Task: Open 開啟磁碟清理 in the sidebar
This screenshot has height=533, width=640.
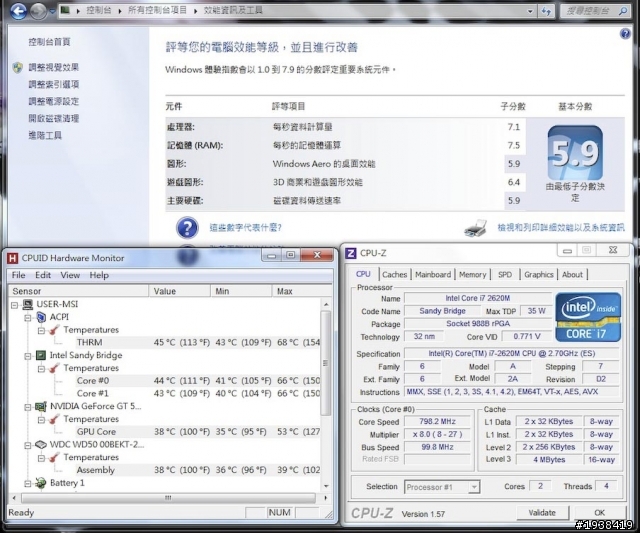Action: pos(53,118)
